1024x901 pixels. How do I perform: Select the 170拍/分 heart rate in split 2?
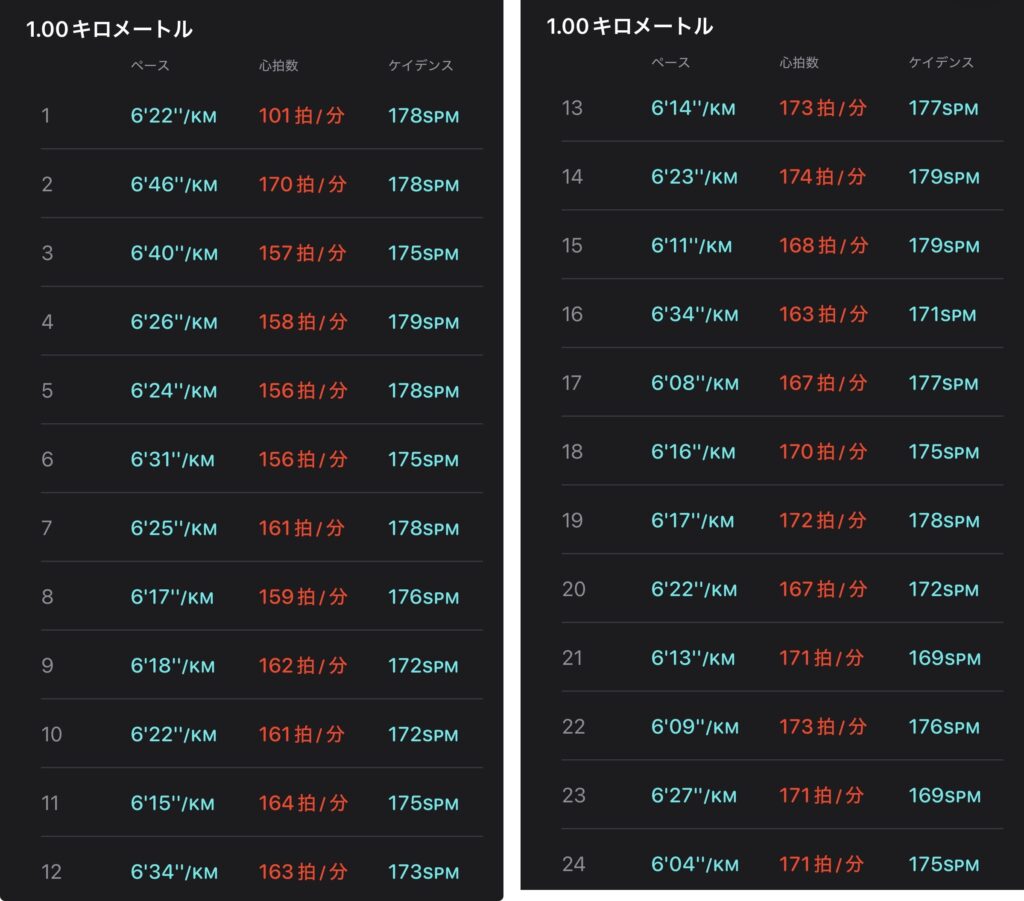point(302,184)
